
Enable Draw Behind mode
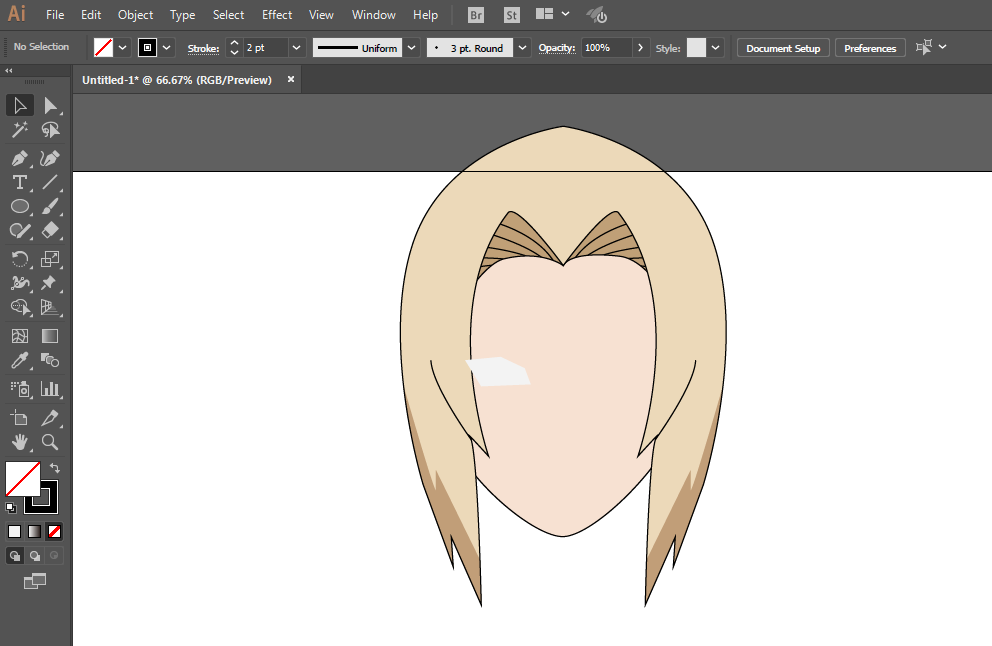[35, 556]
